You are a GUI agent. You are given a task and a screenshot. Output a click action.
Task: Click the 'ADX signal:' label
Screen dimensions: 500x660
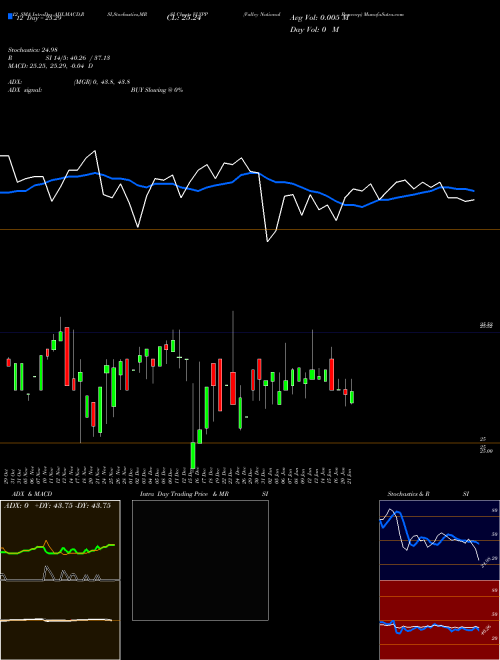25,90
